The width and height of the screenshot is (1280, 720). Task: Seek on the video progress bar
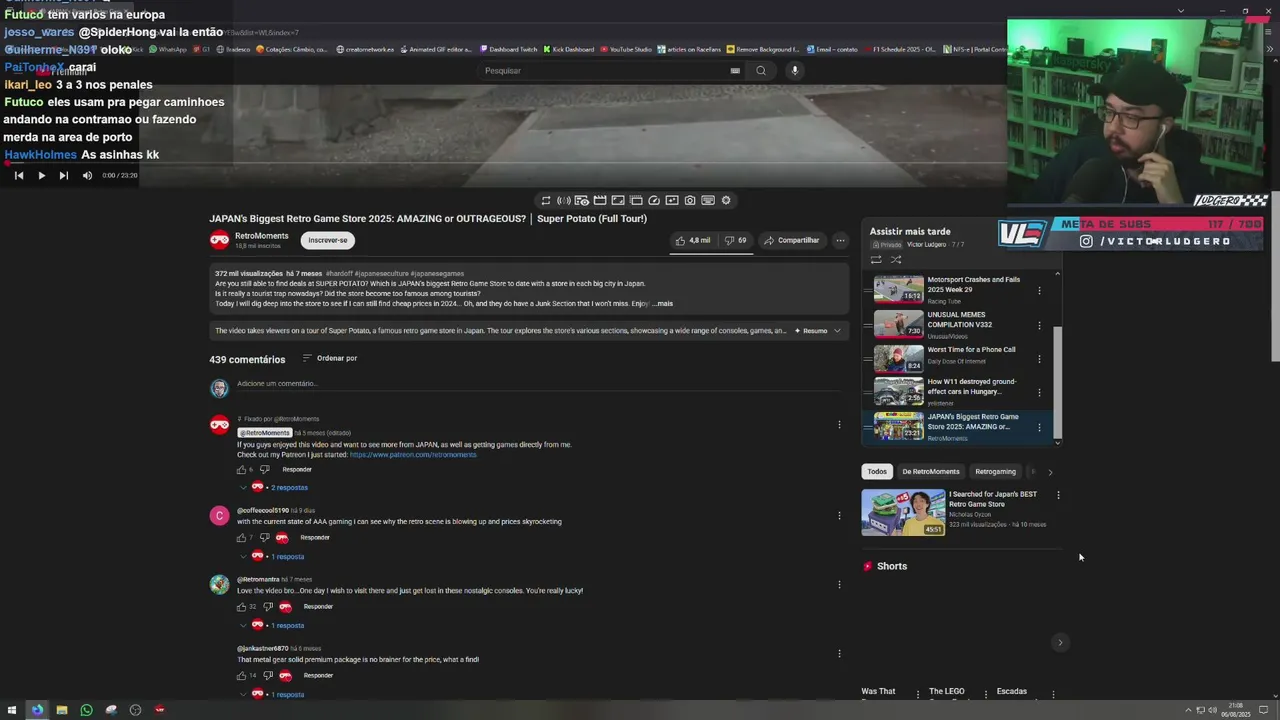(503, 163)
